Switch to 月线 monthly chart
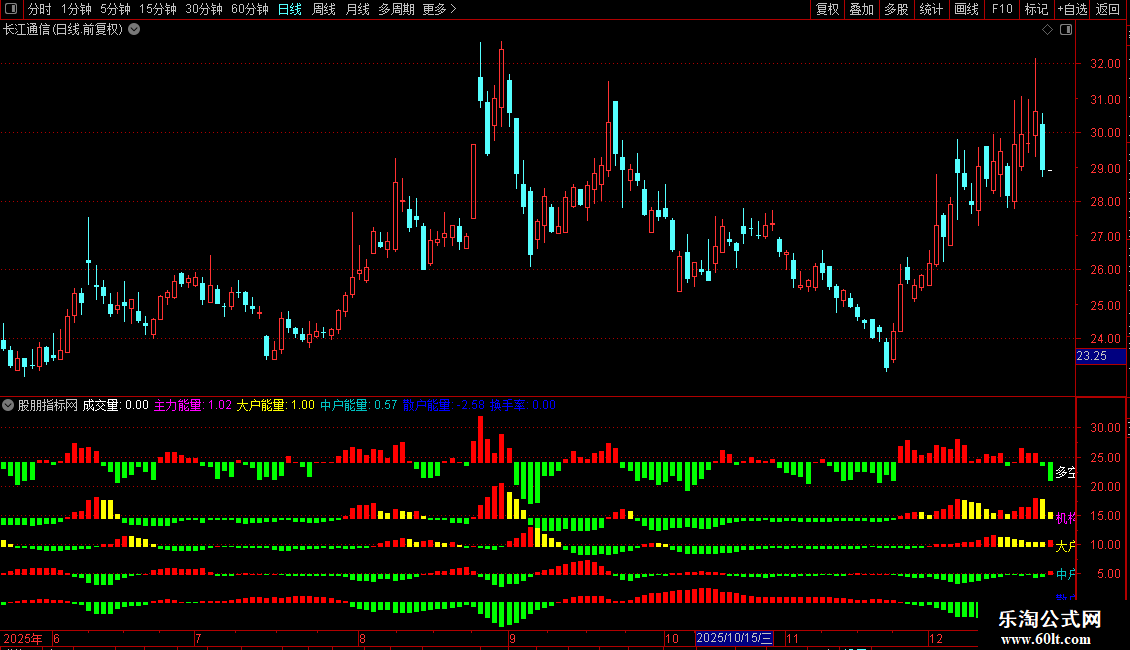Image resolution: width=1130 pixels, height=650 pixels. (x=357, y=9)
